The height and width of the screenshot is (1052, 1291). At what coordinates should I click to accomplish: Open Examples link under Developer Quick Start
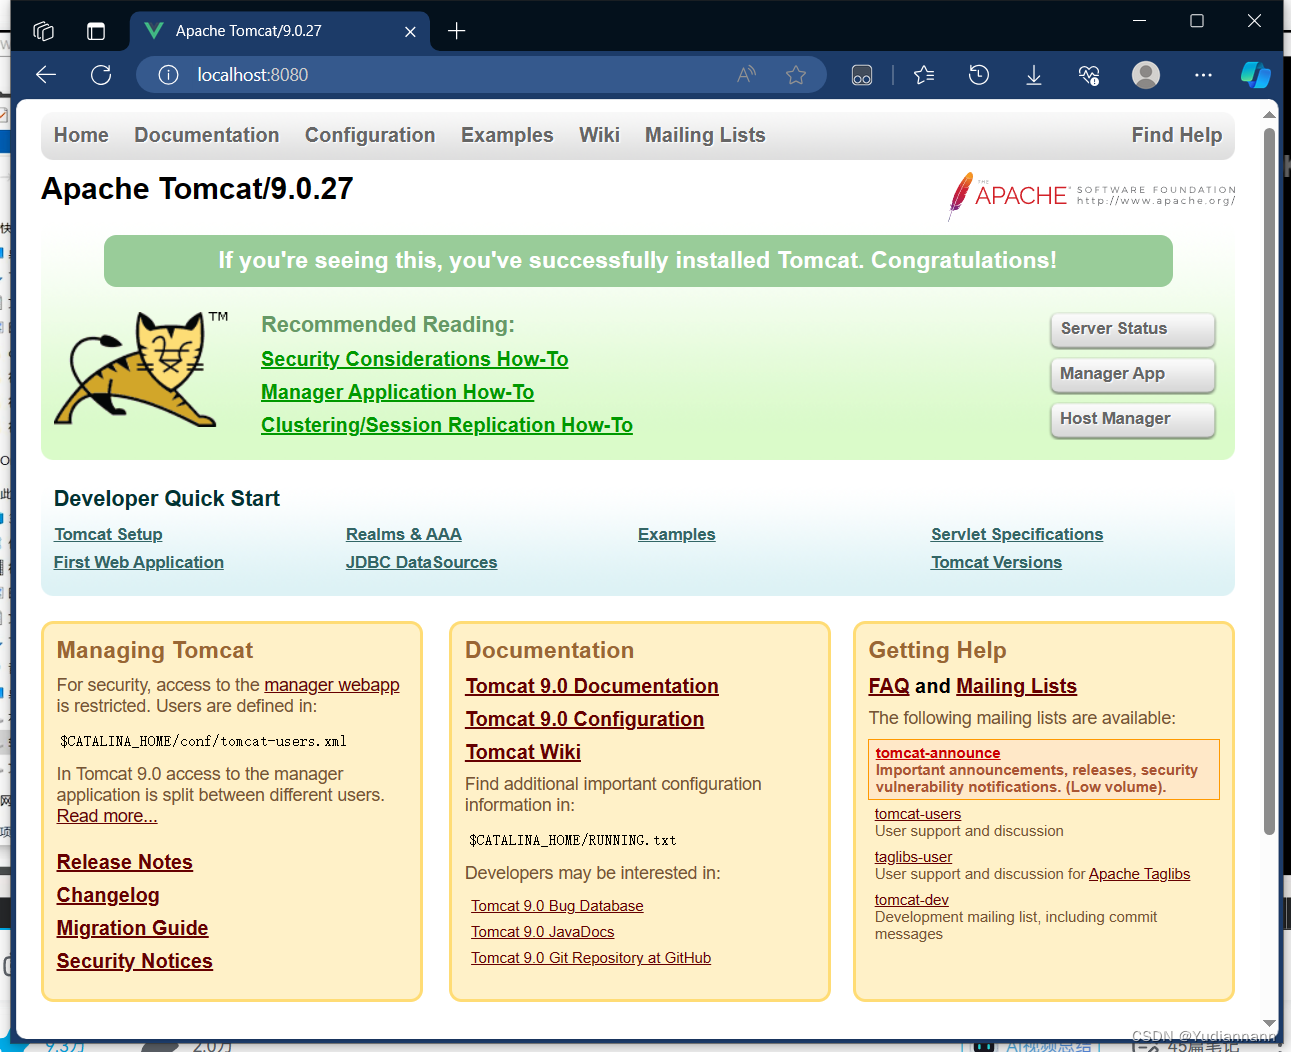[x=677, y=534]
